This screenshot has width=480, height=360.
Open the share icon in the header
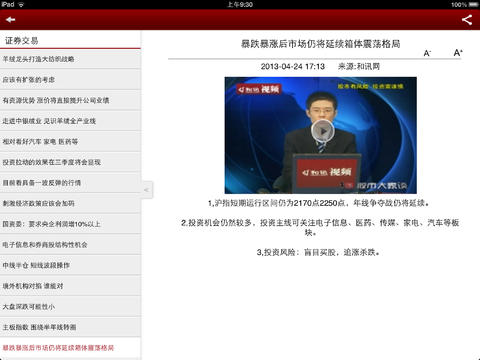tap(467, 20)
